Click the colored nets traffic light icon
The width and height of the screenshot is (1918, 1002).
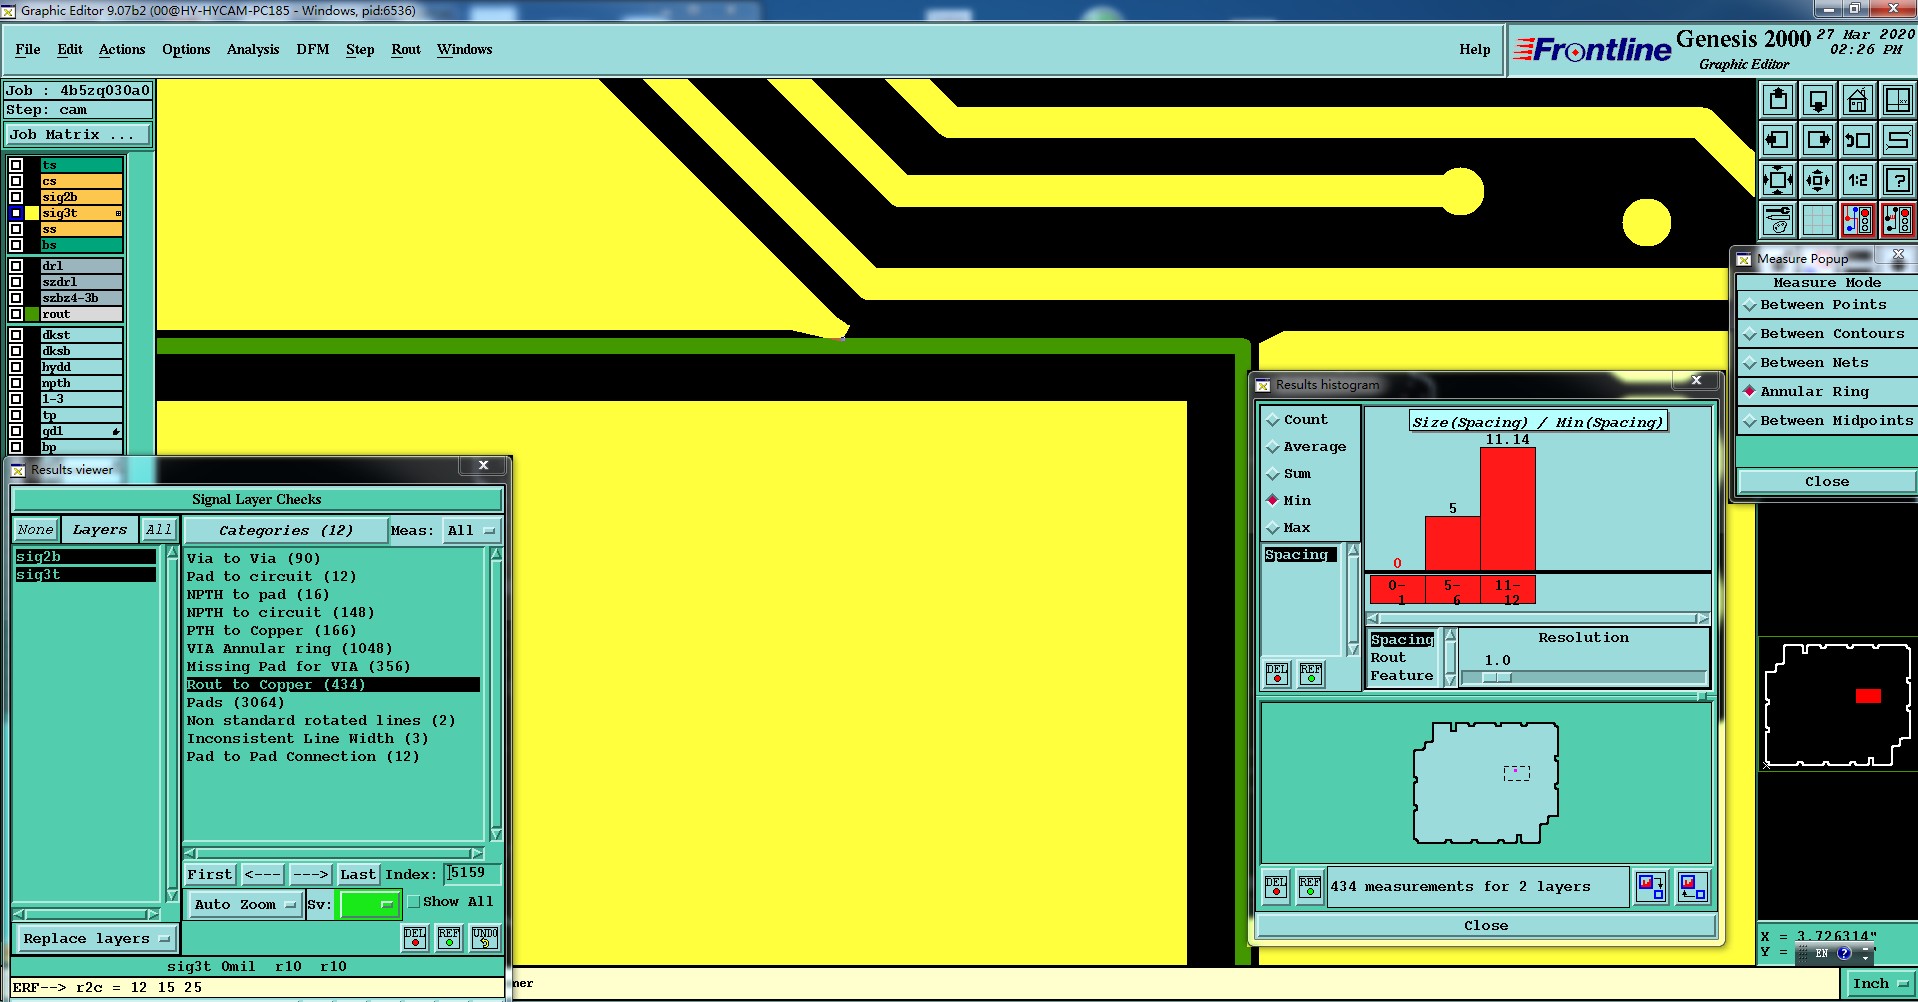coord(1858,220)
